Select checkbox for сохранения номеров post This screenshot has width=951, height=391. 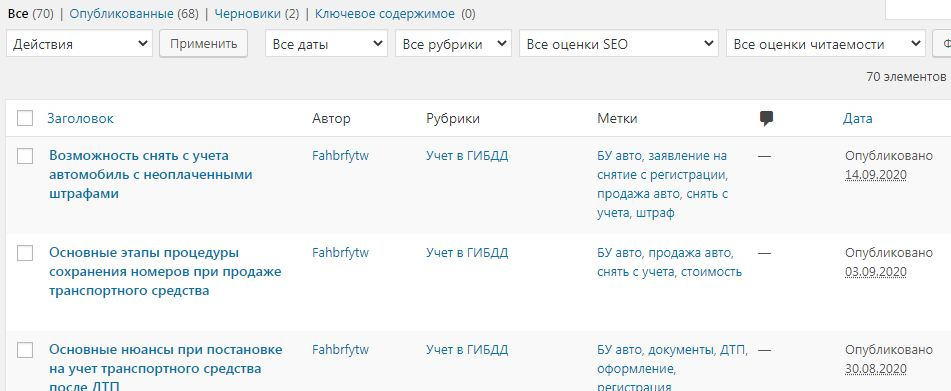tap(25, 253)
